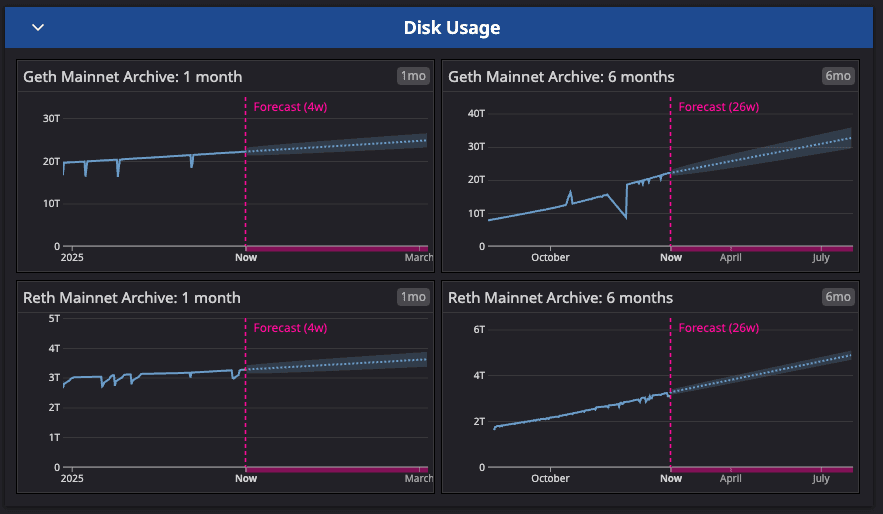Open the Geth Mainnet Archive: 1 month panel title
883x514 pixels.
[x=132, y=77]
